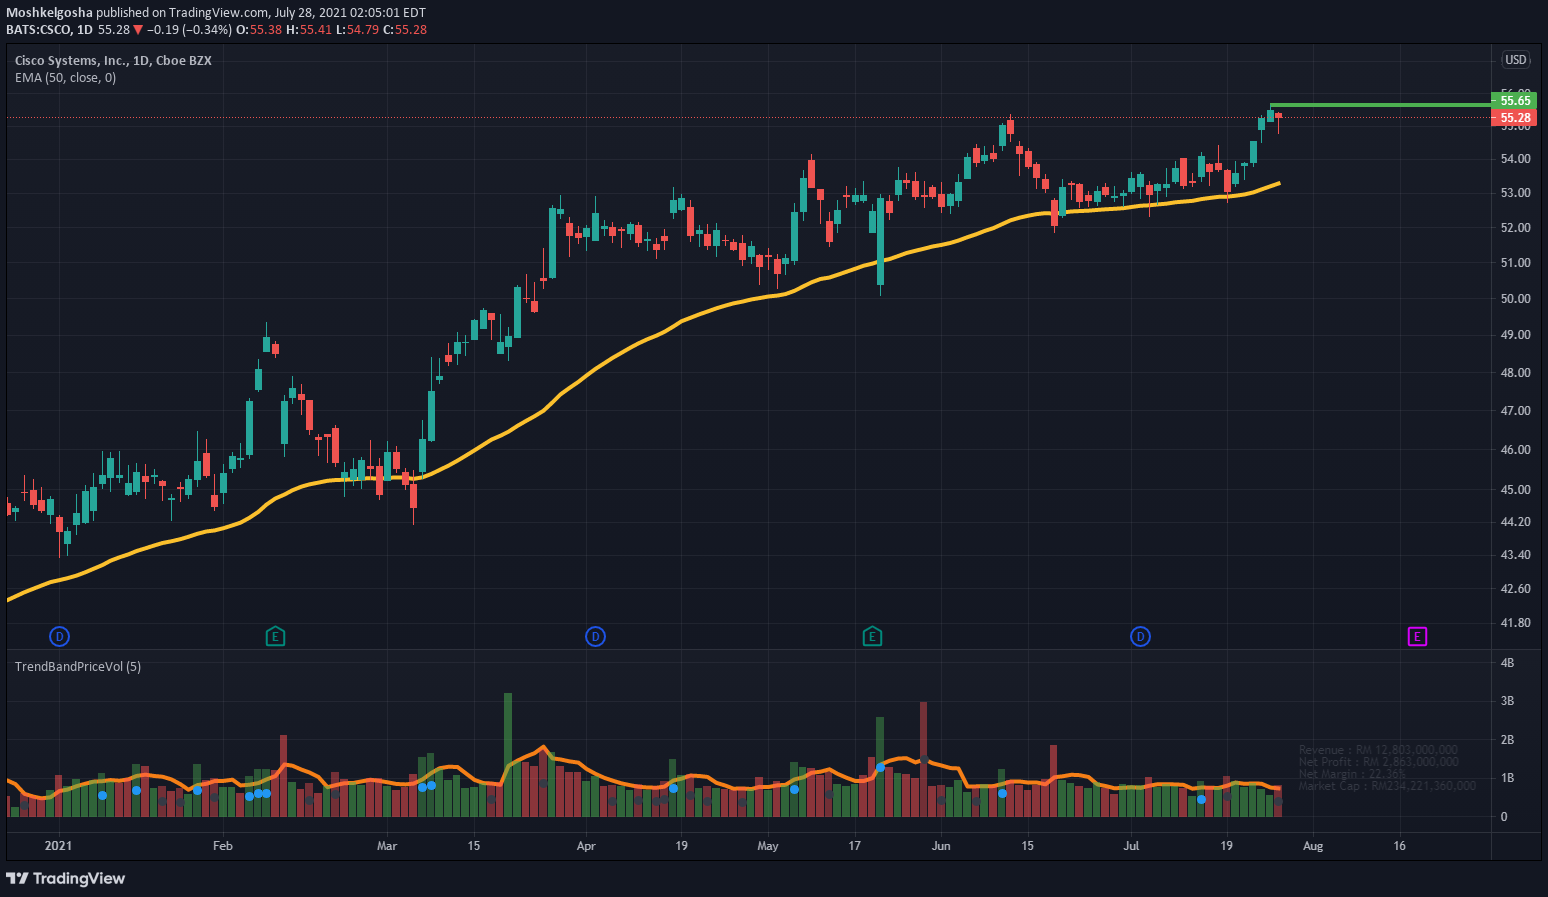Click the Revenue : RM 12,803,000,000 text
The height and width of the screenshot is (897, 1548).
point(1378,750)
